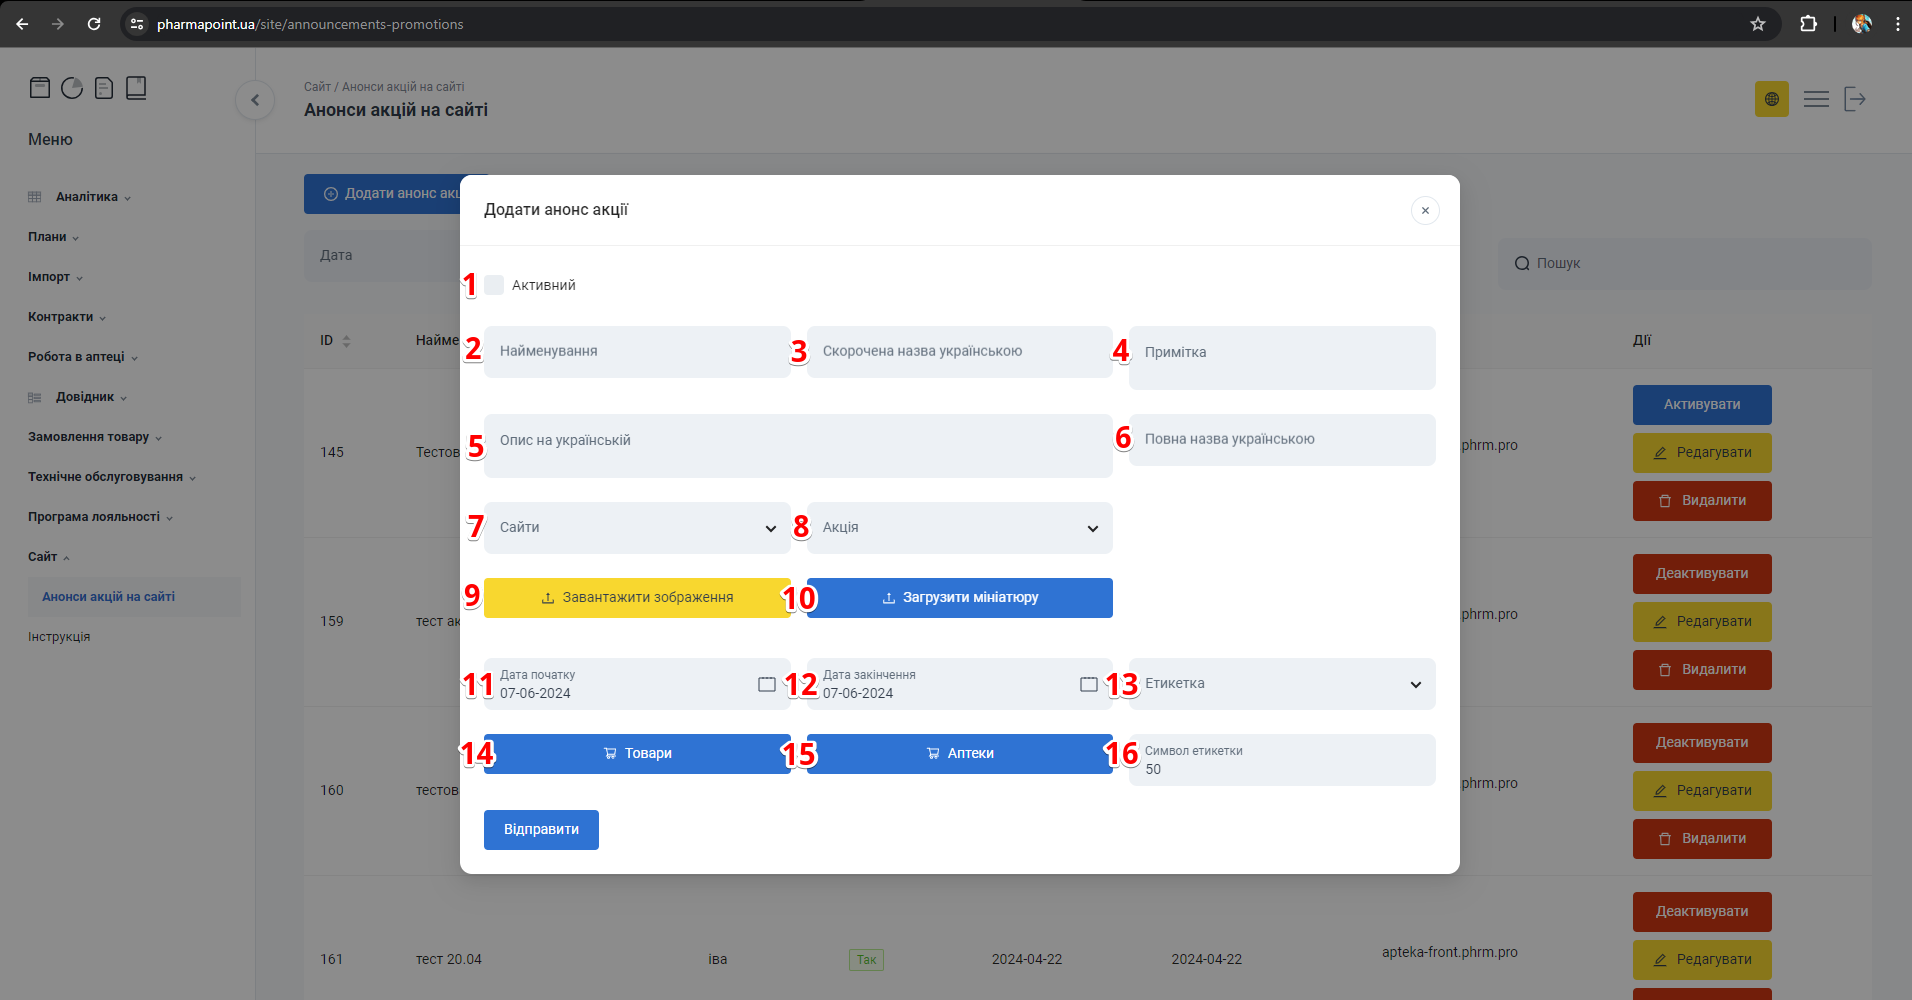Collapse sidebar with the left chevron button
This screenshot has height=1000, width=1912.
[x=255, y=100]
